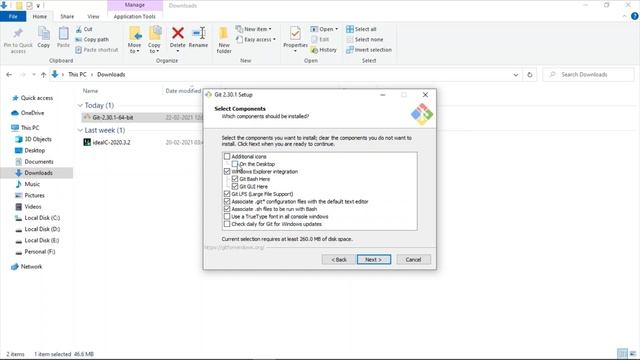
Task: Collapse the Today (1) group
Action: 80,106
